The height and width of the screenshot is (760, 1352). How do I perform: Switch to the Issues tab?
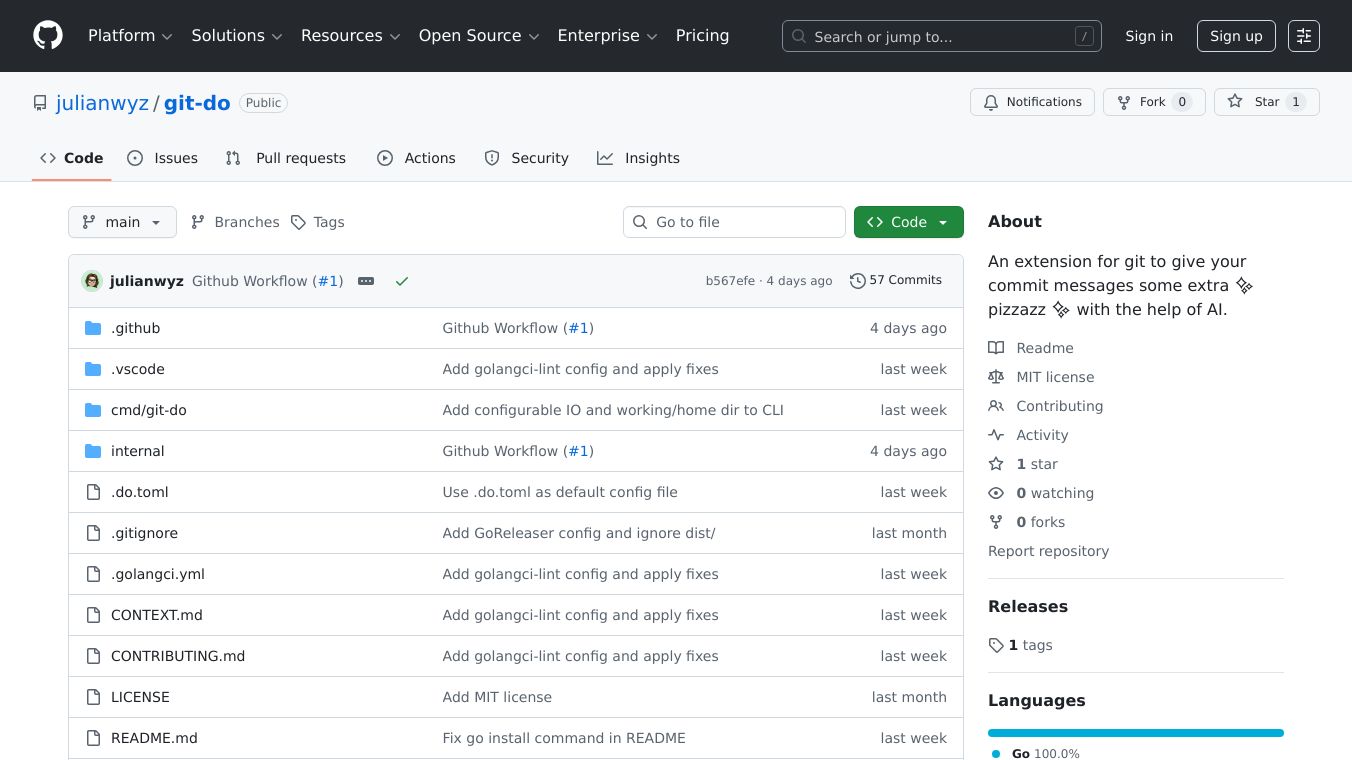pos(163,158)
